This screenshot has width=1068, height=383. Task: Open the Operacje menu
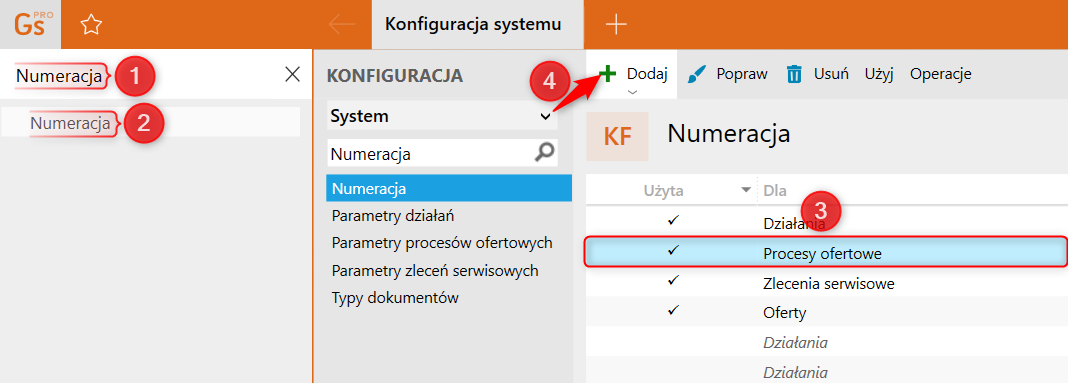click(x=941, y=74)
